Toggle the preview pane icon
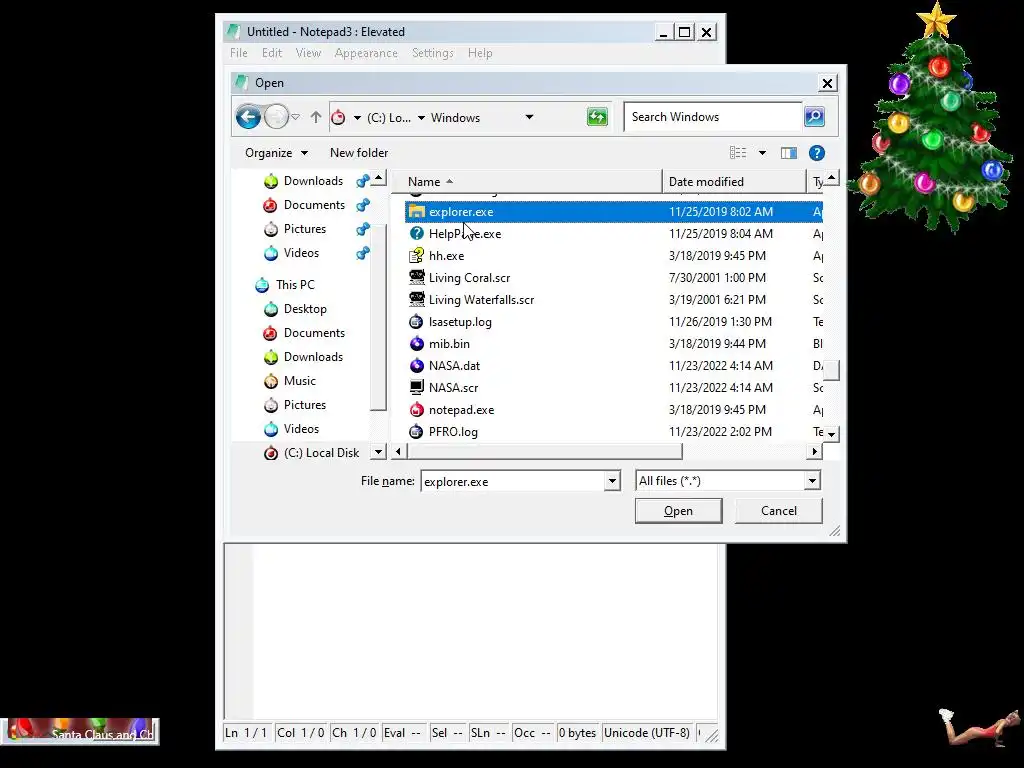This screenshot has height=768, width=1024. coord(789,153)
